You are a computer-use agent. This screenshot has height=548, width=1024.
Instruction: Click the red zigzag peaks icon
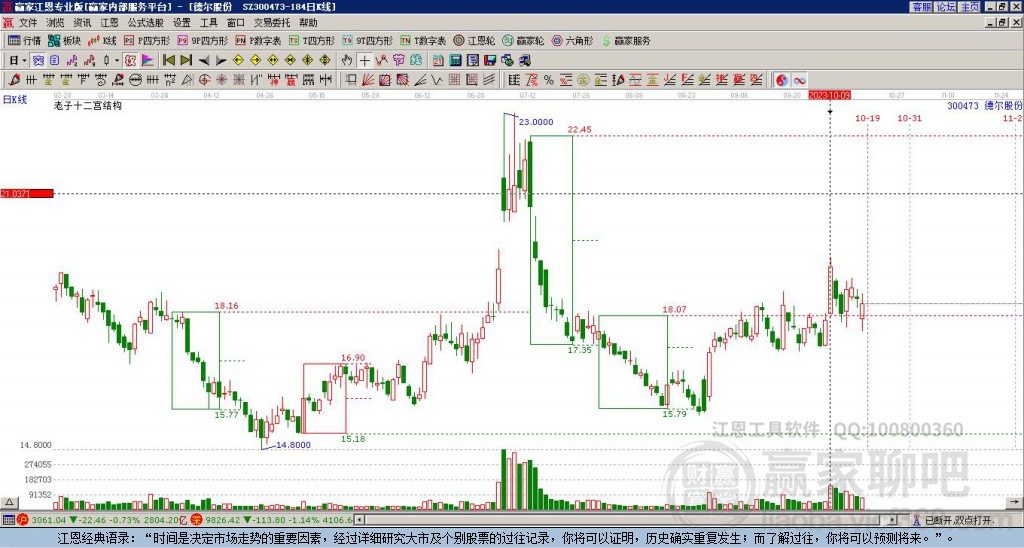[x=381, y=61]
